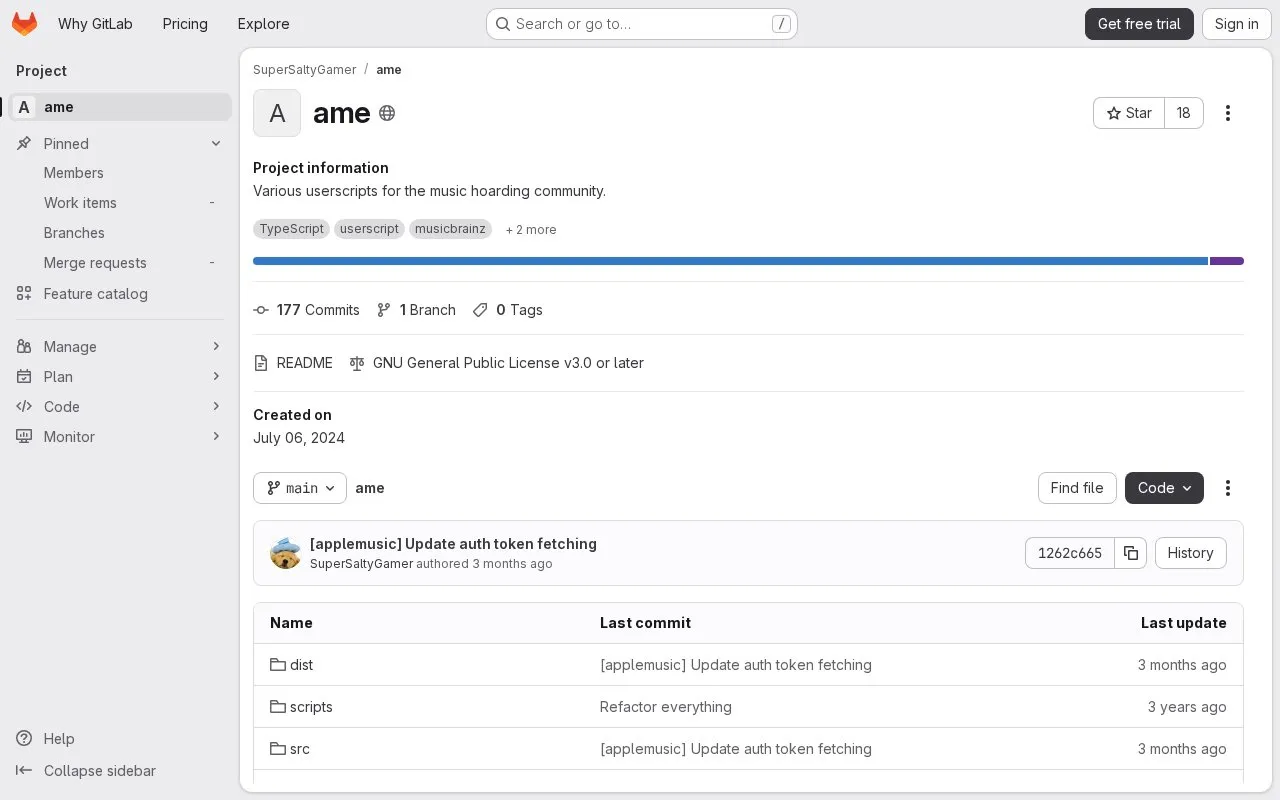Expand the Manage sidebar menu
This screenshot has width=1280, height=800.
click(120, 347)
